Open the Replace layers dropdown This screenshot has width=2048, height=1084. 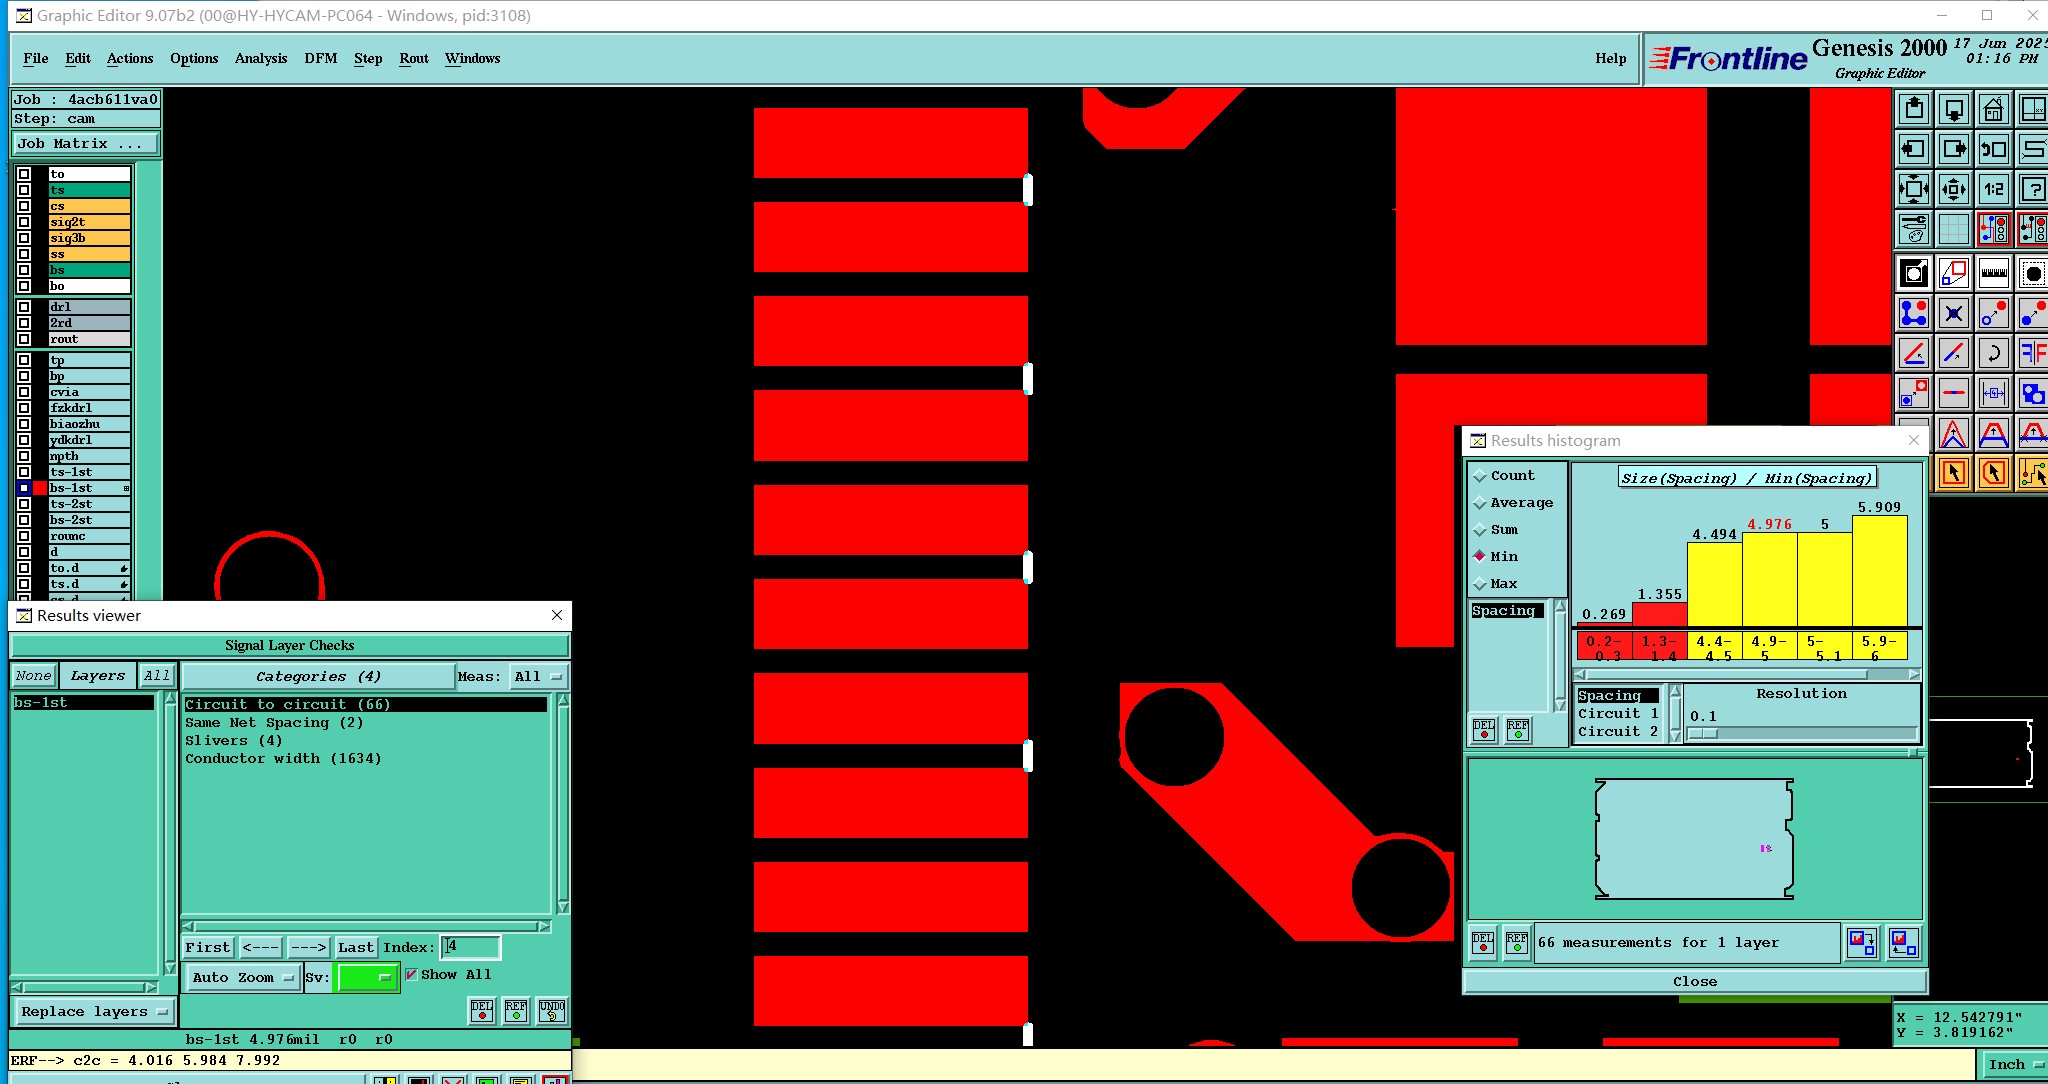(x=94, y=1011)
